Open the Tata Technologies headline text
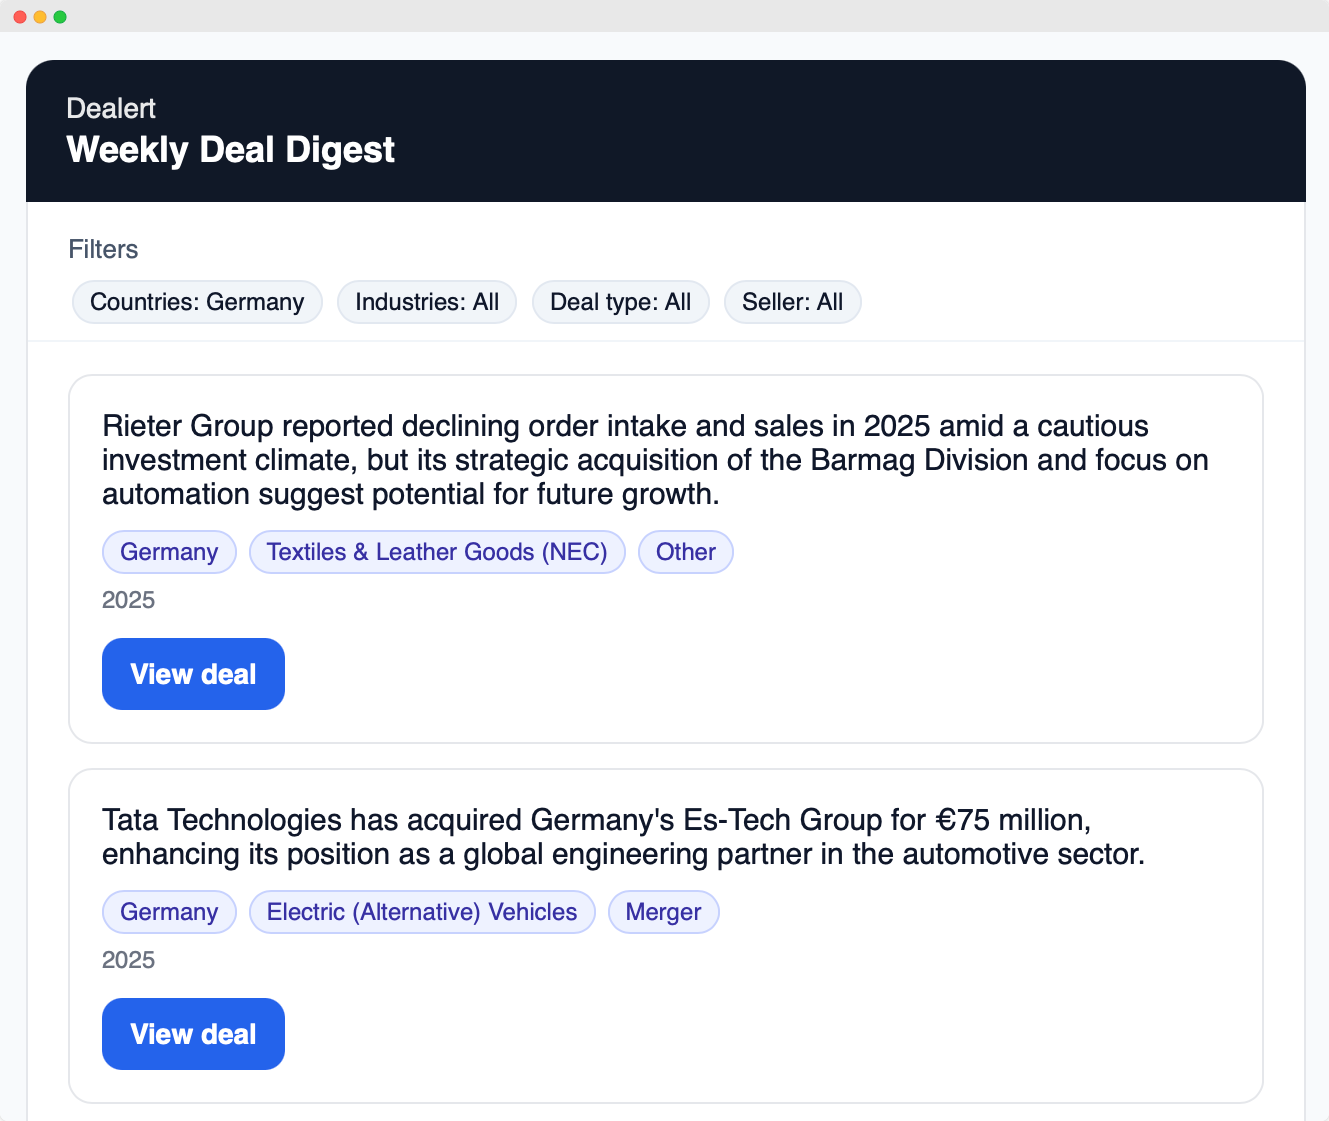Image resolution: width=1329 pixels, height=1121 pixels. point(624,837)
